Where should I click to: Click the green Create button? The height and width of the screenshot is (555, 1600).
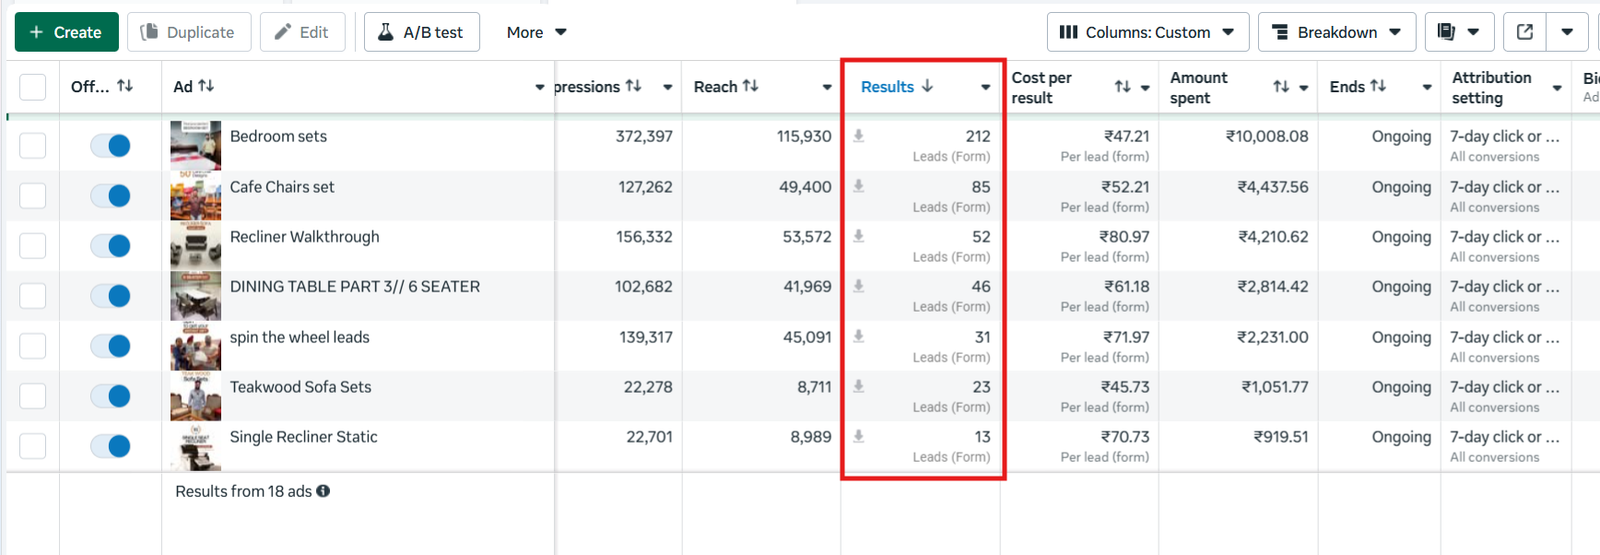pos(66,32)
